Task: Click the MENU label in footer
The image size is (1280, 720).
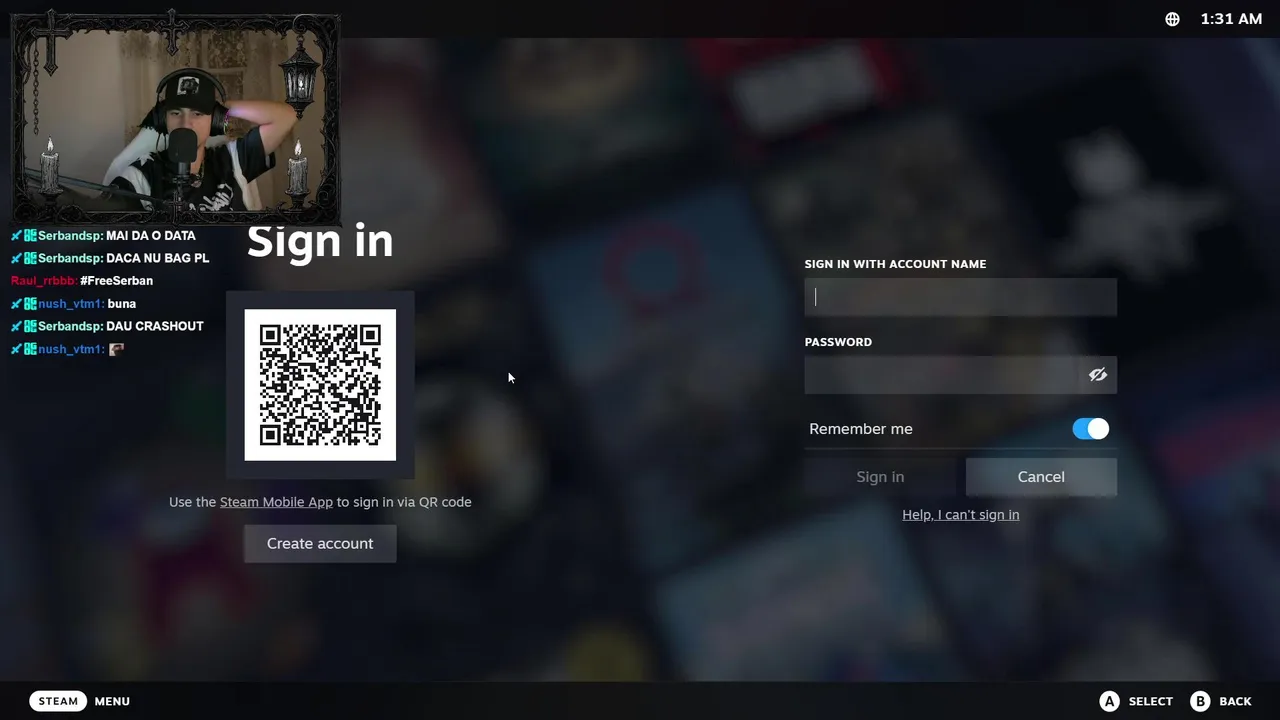Action: [112, 701]
